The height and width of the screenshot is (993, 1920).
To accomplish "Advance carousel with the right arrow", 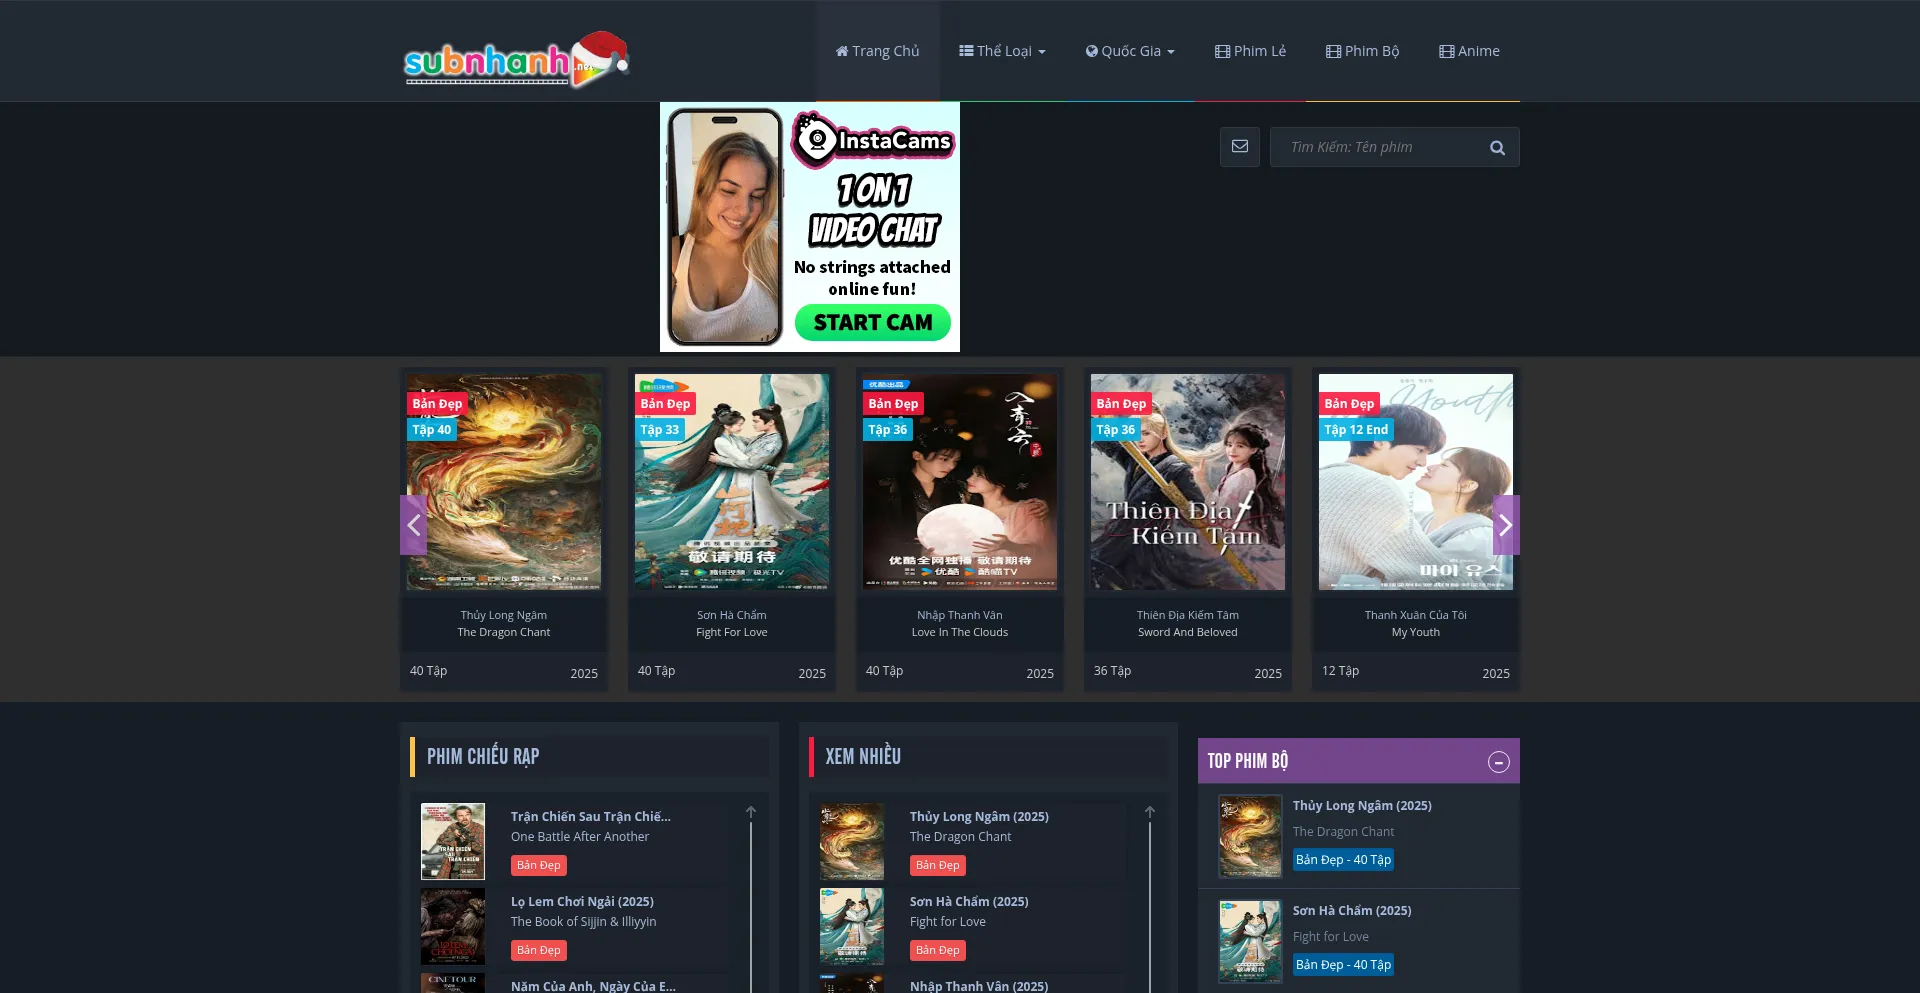I will pyautogui.click(x=1505, y=525).
